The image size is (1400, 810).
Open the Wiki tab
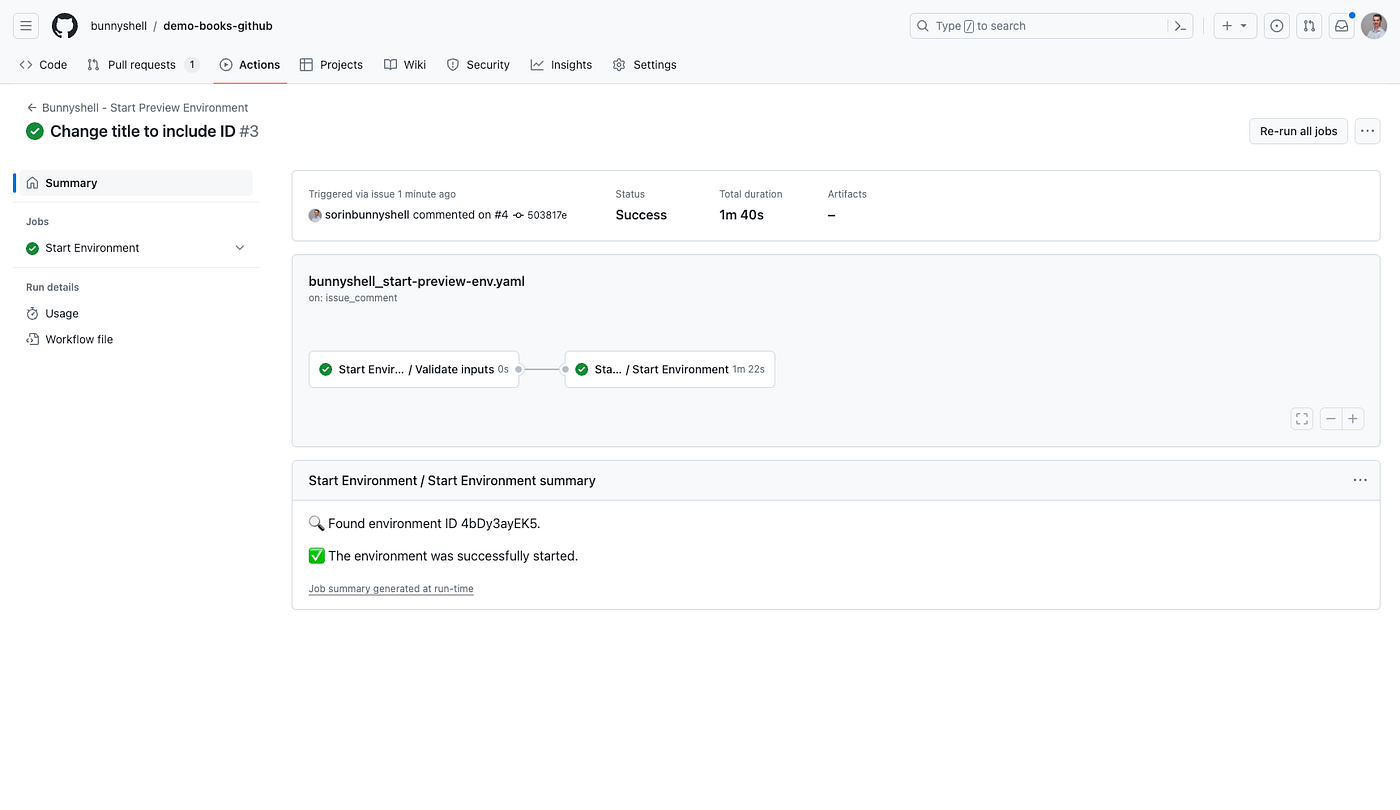coord(405,65)
